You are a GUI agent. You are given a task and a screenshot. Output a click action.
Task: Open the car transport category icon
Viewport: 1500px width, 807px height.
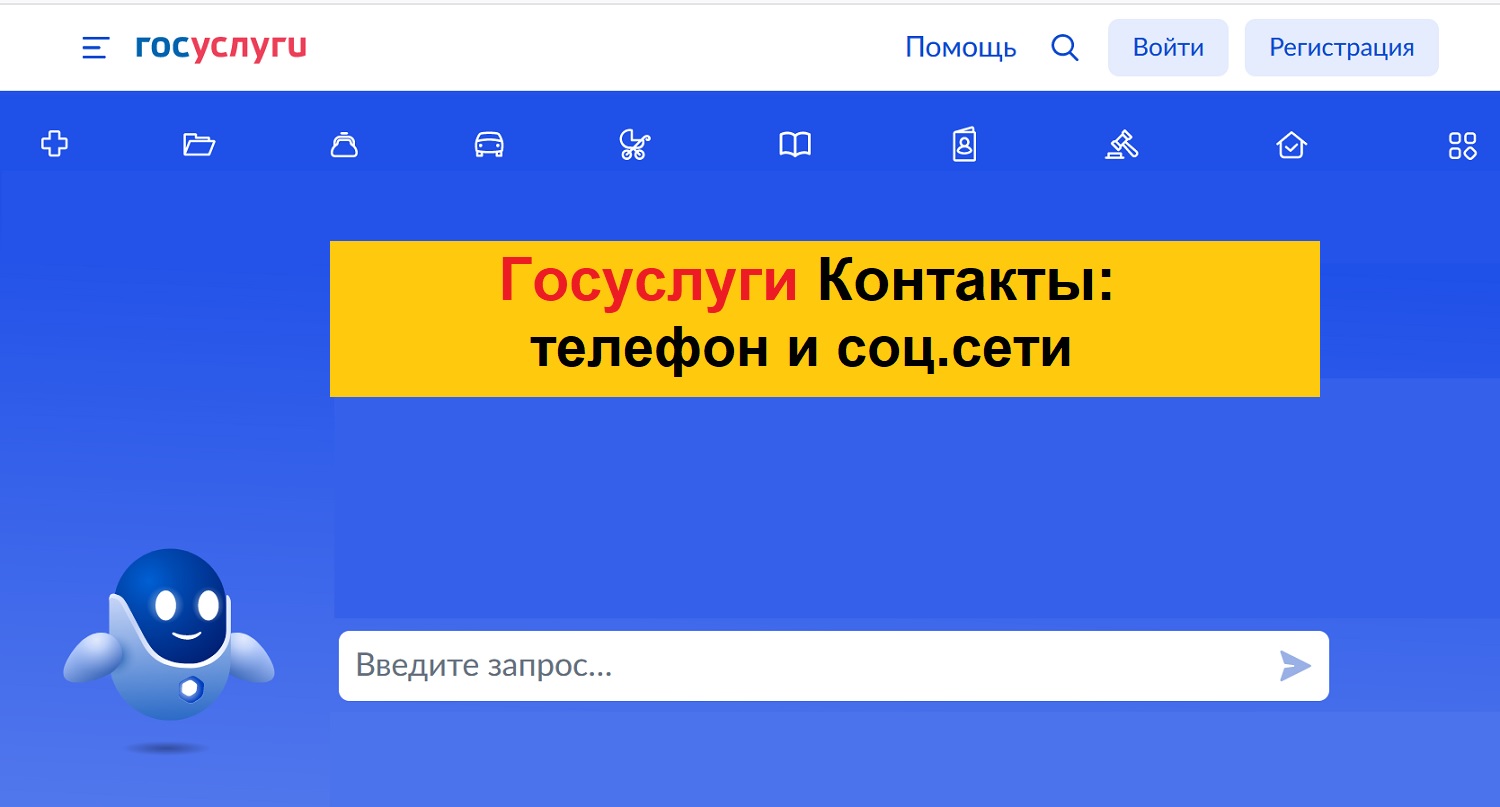tap(489, 145)
